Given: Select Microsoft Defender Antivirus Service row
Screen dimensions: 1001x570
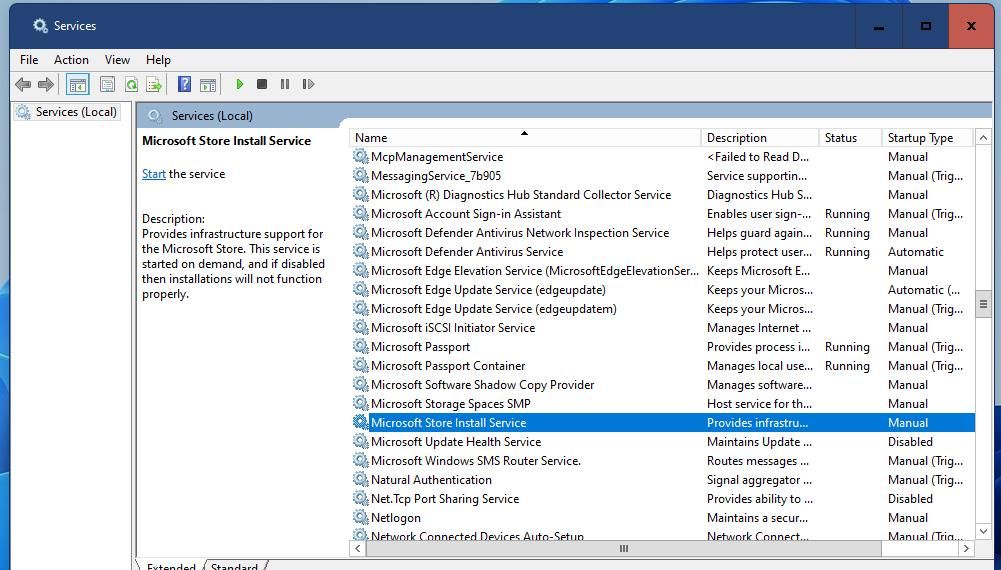Looking at the screenshot, I should pyautogui.click(x=662, y=251).
